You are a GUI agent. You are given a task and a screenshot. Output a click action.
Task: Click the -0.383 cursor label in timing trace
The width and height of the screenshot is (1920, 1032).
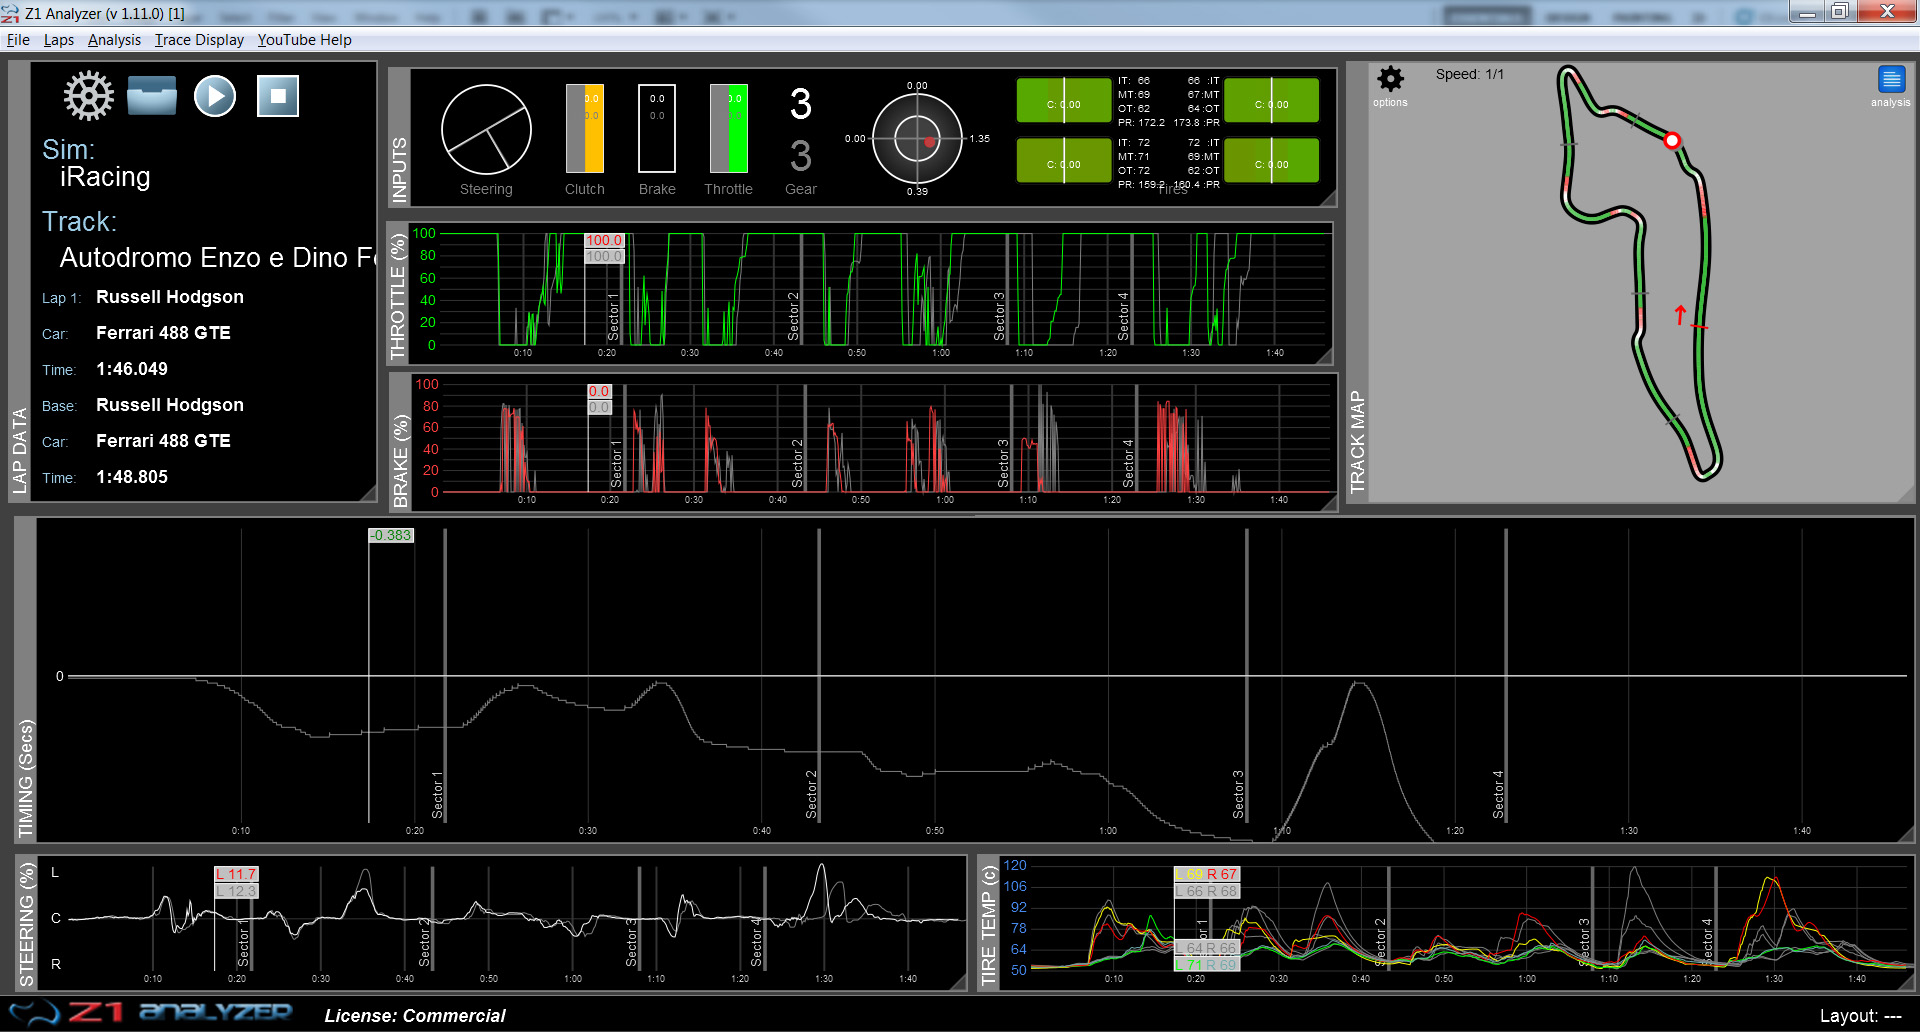coord(391,535)
